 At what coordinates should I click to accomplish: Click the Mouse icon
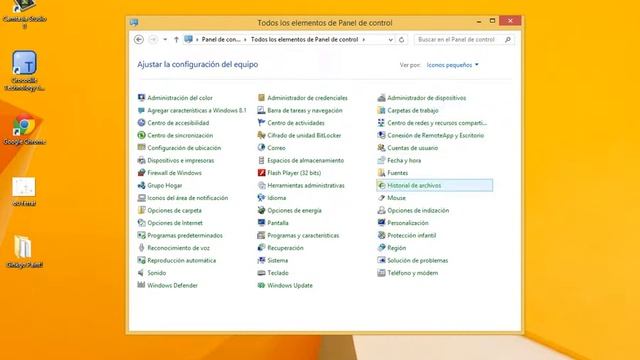(x=381, y=198)
